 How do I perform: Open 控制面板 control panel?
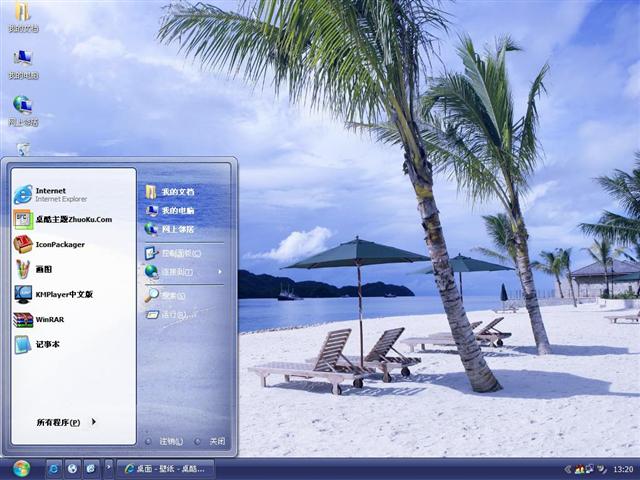click(x=176, y=252)
